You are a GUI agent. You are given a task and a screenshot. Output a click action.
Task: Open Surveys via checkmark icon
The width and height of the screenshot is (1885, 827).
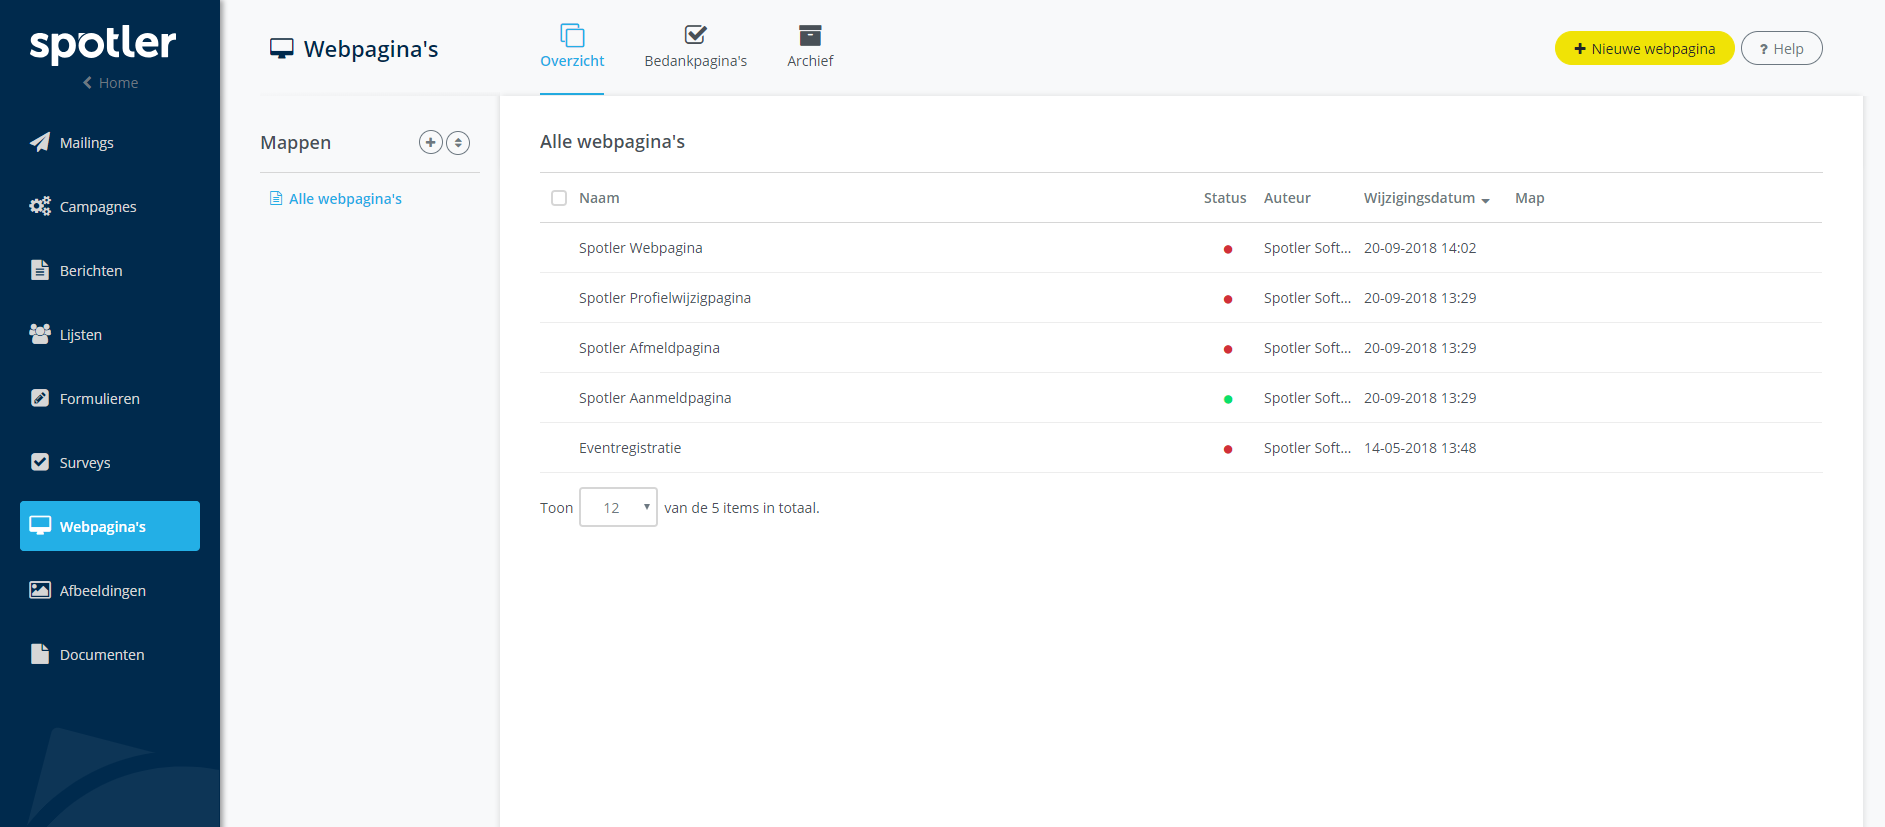pyautogui.click(x=40, y=462)
